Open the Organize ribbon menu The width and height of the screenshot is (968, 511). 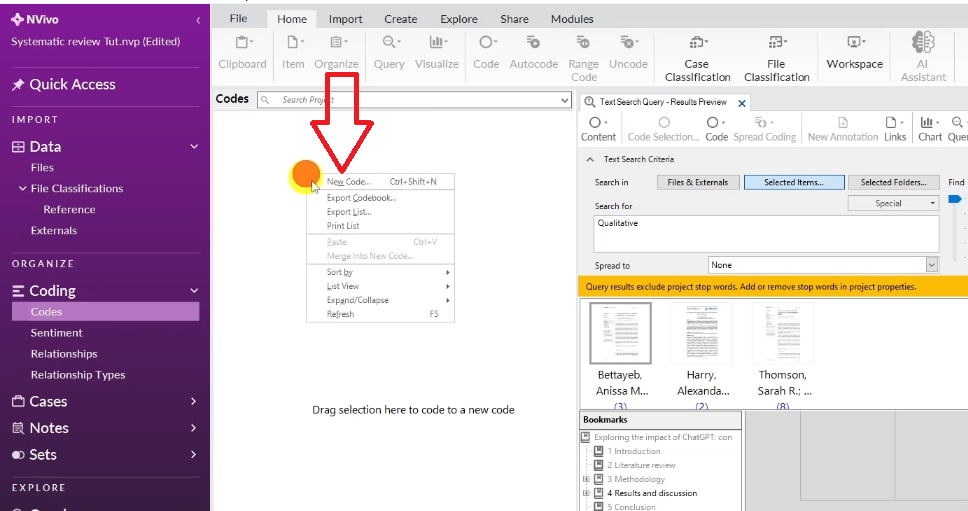[336, 52]
